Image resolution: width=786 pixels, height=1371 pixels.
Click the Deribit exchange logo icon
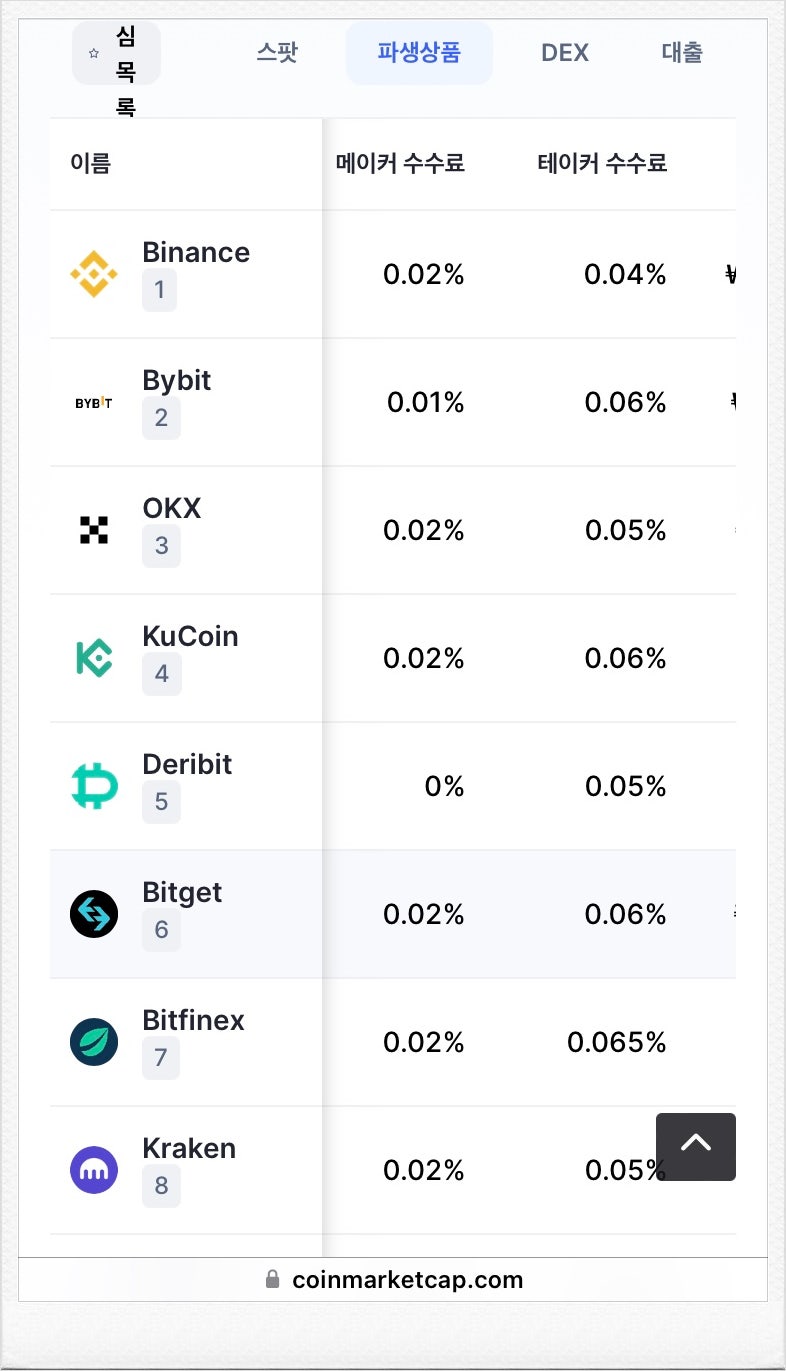click(94, 786)
